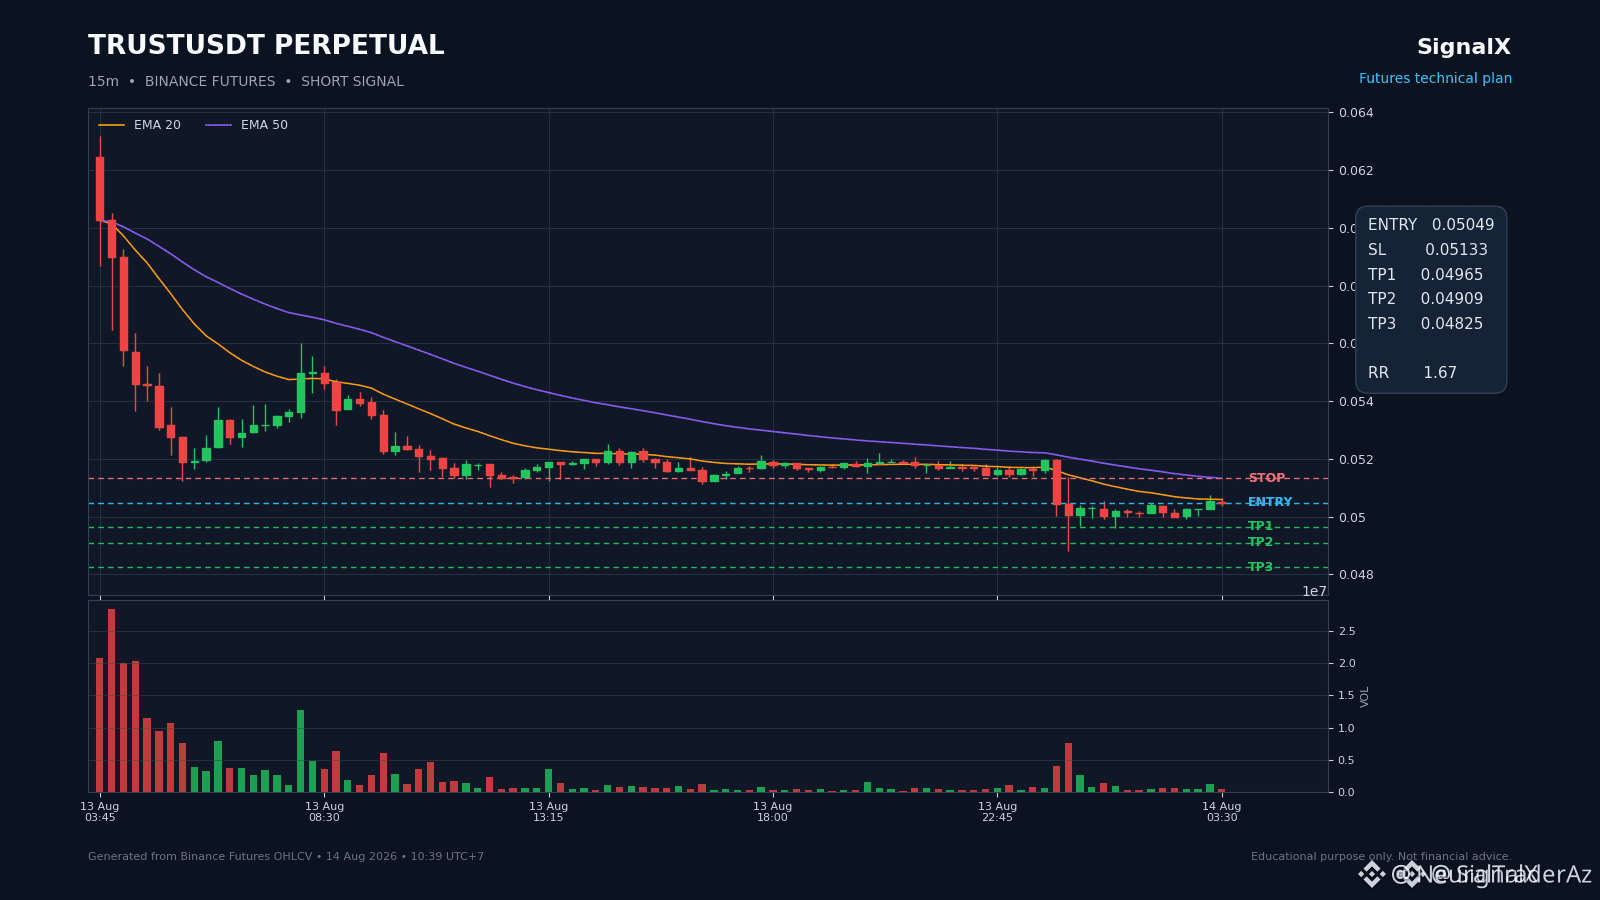This screenshot has width=1600, height=900.
Task: Click the Futures technical plan subtitle
Action: click(x=1435, y=78)
